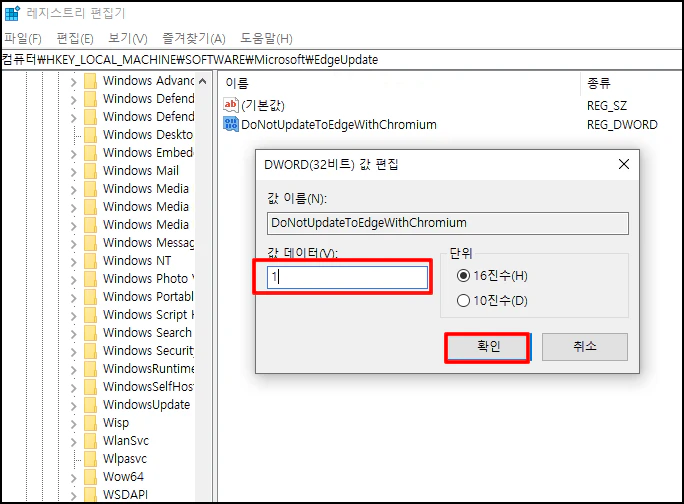Click the Windows Embed folder icon

click(x=90, y=153)
